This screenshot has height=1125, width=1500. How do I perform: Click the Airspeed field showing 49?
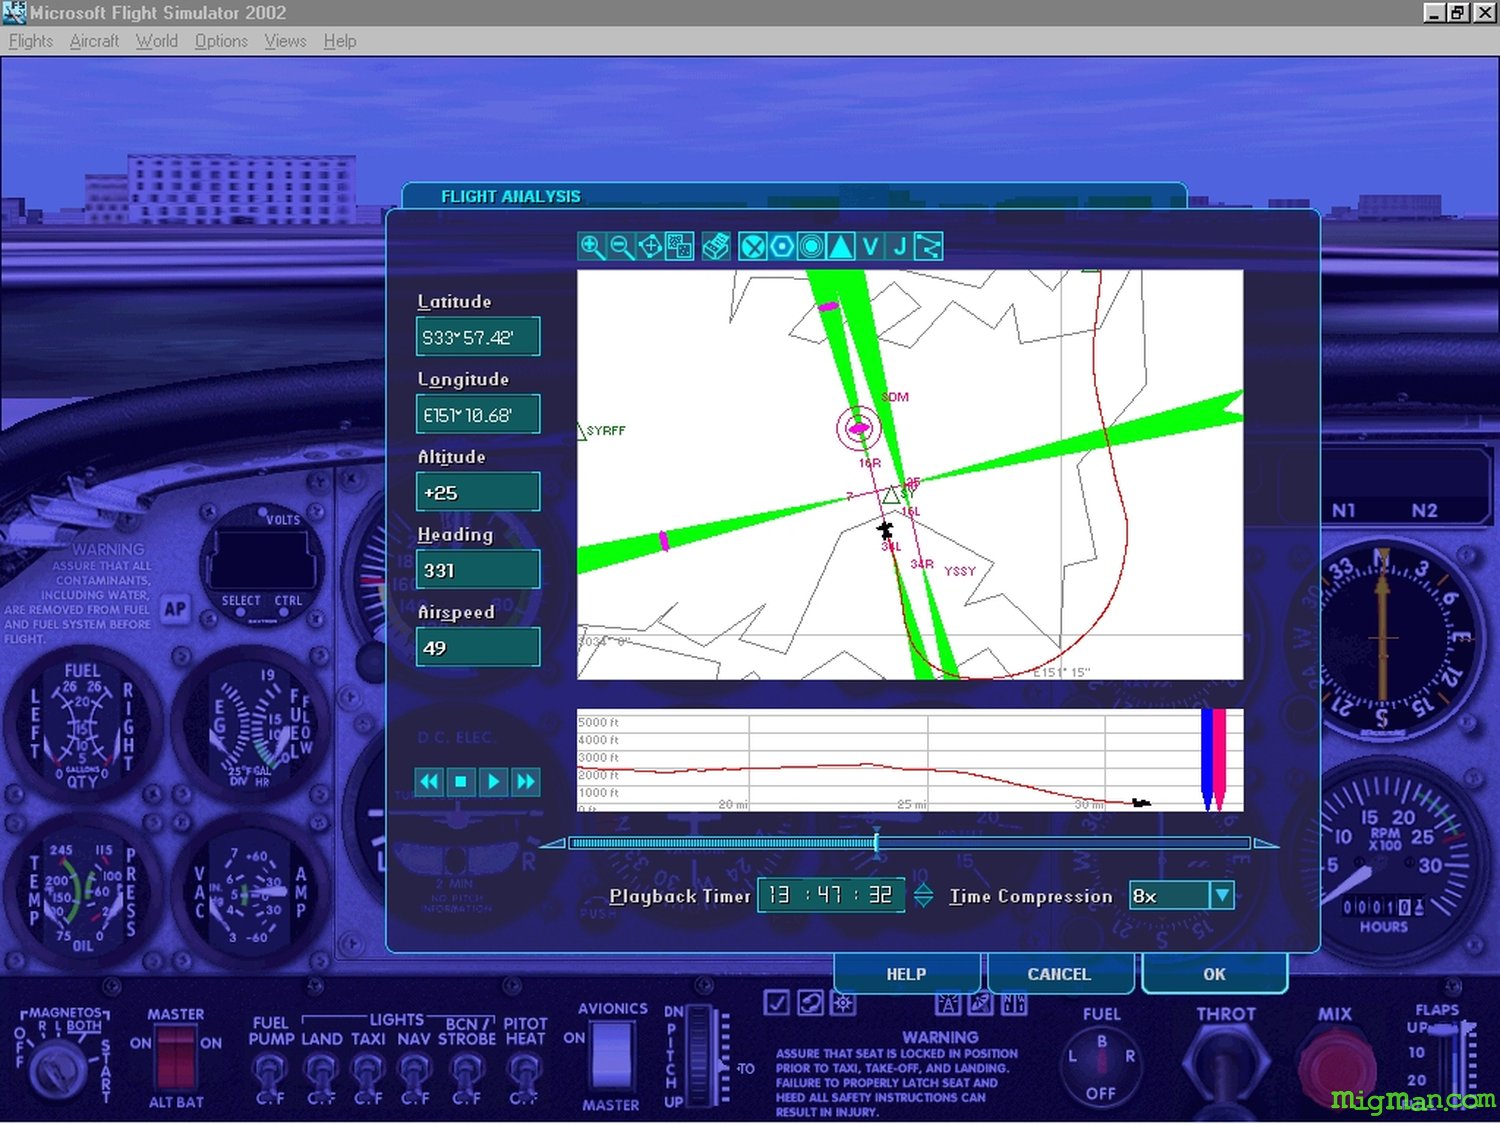pyautogui.click(x=478, y=647)
